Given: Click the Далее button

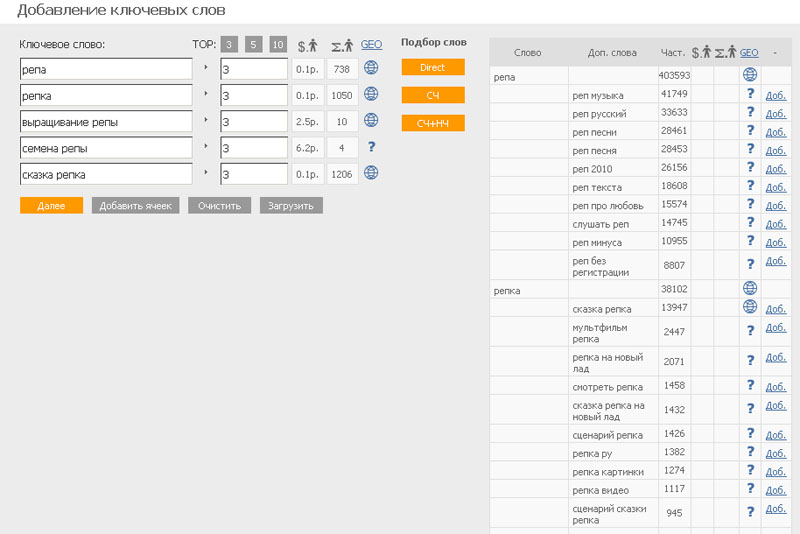Looking at the screenshot, I should click(x=51, y=206).
